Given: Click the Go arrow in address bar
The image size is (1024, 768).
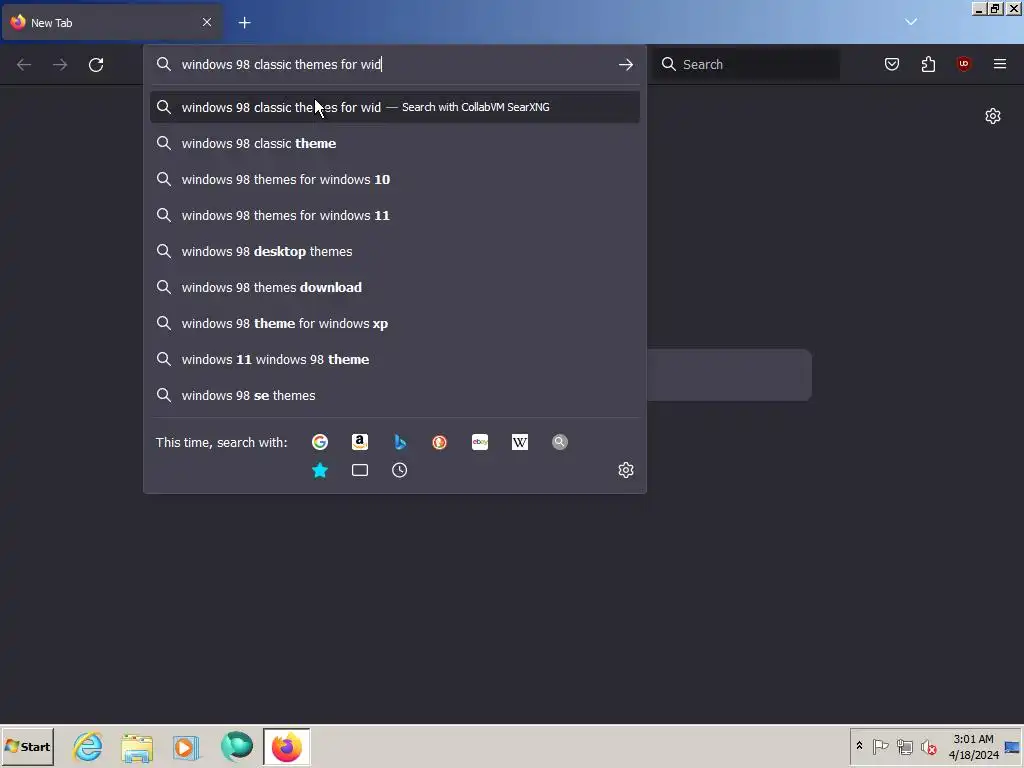Looking at the screenshot, I should click(x=626, y=64).
